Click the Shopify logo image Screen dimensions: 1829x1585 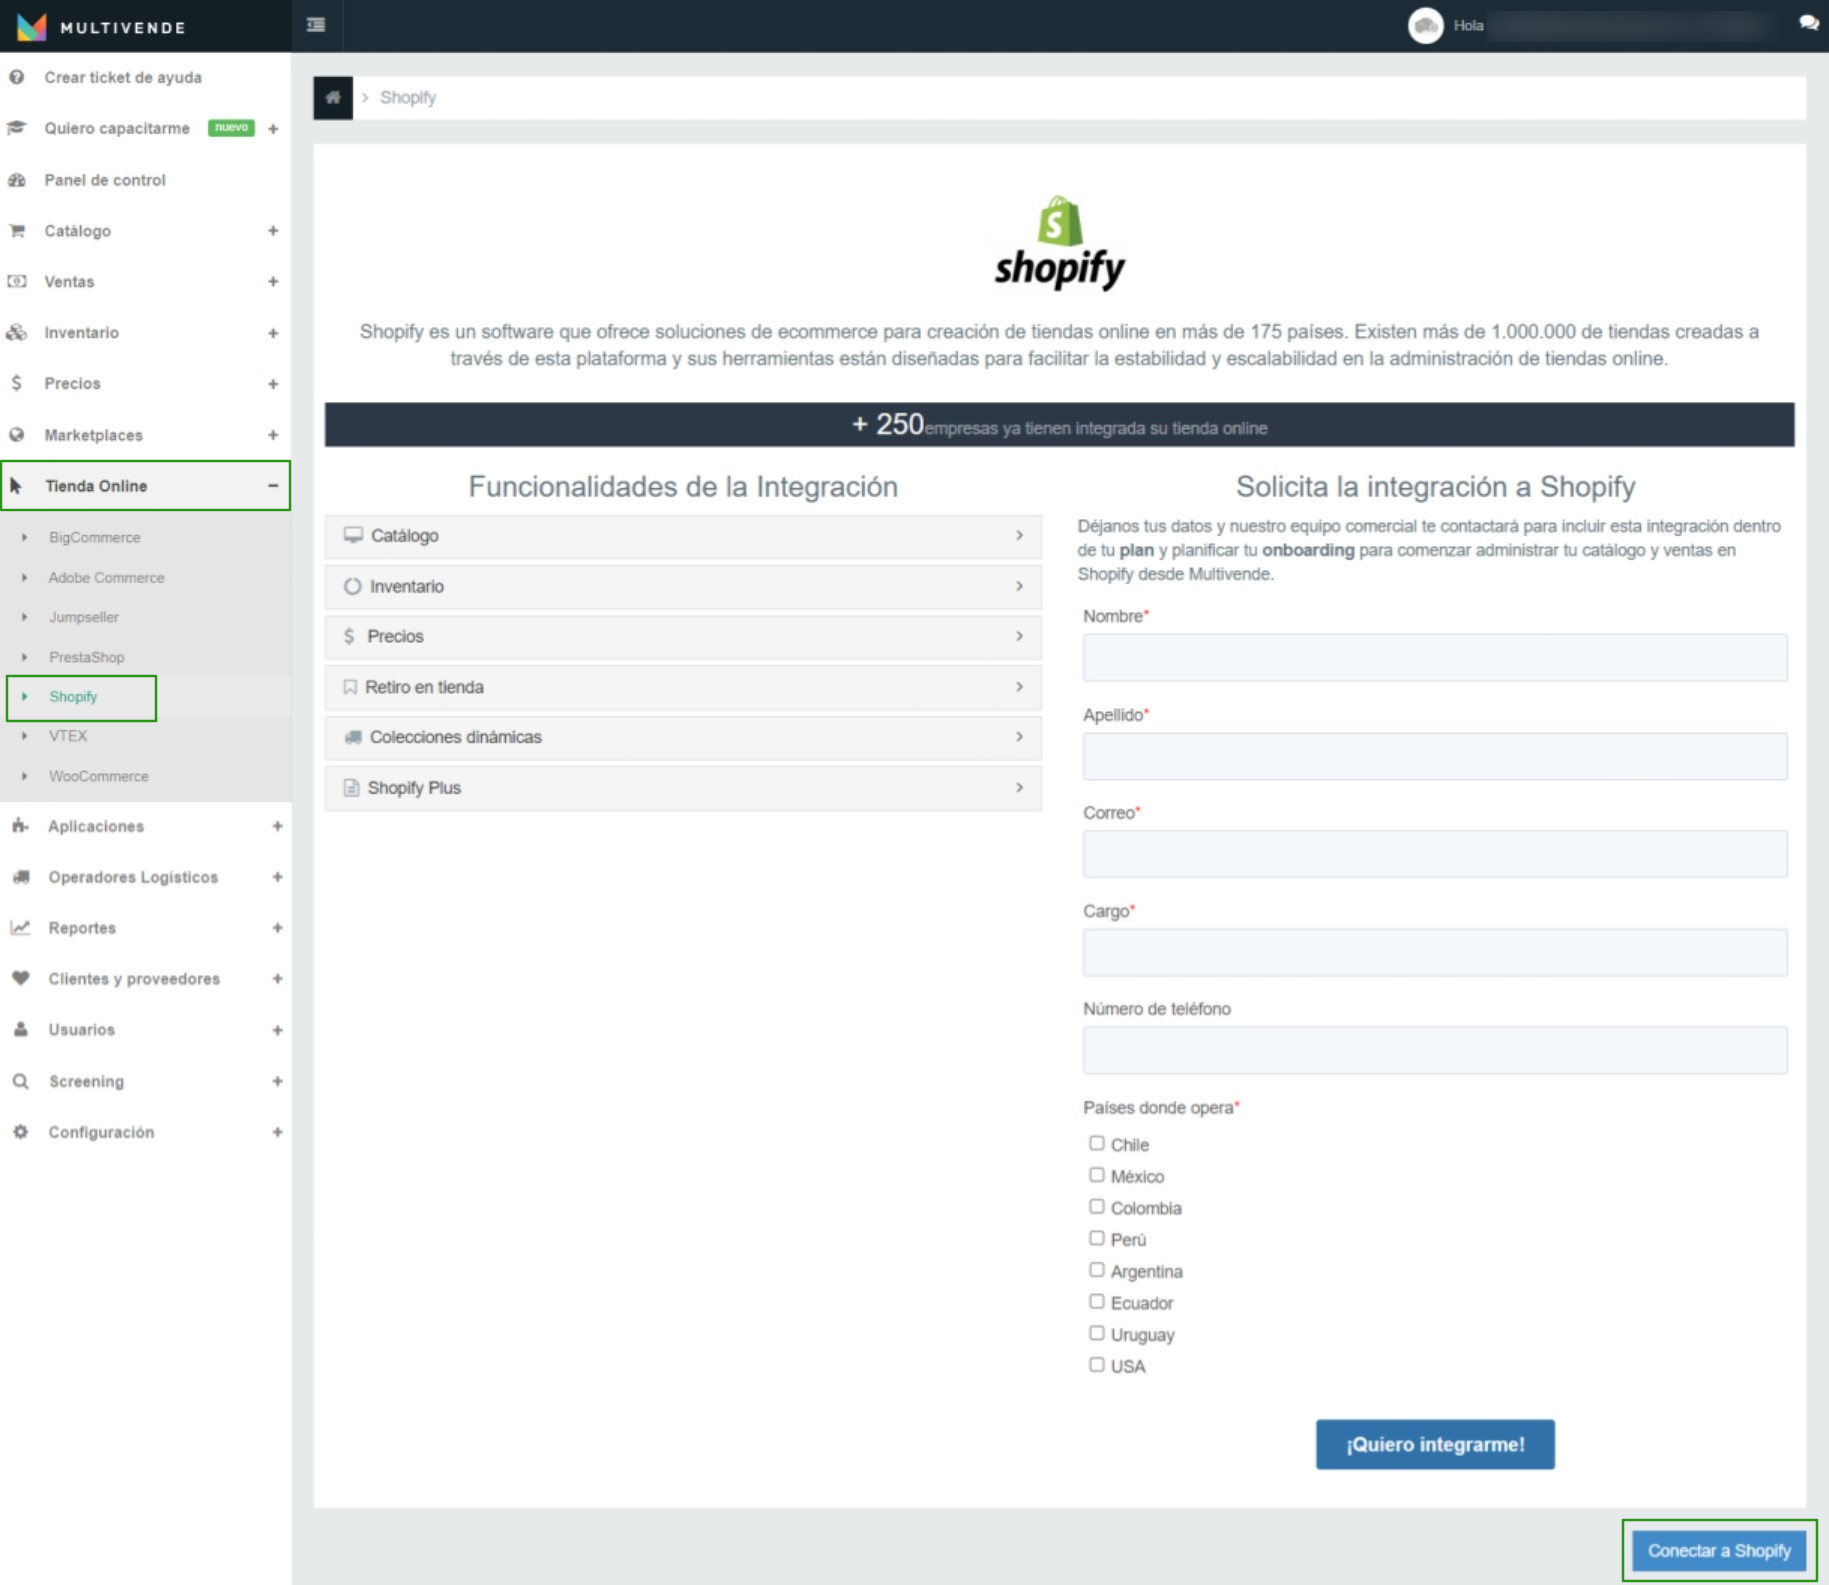coord(1060,243)
